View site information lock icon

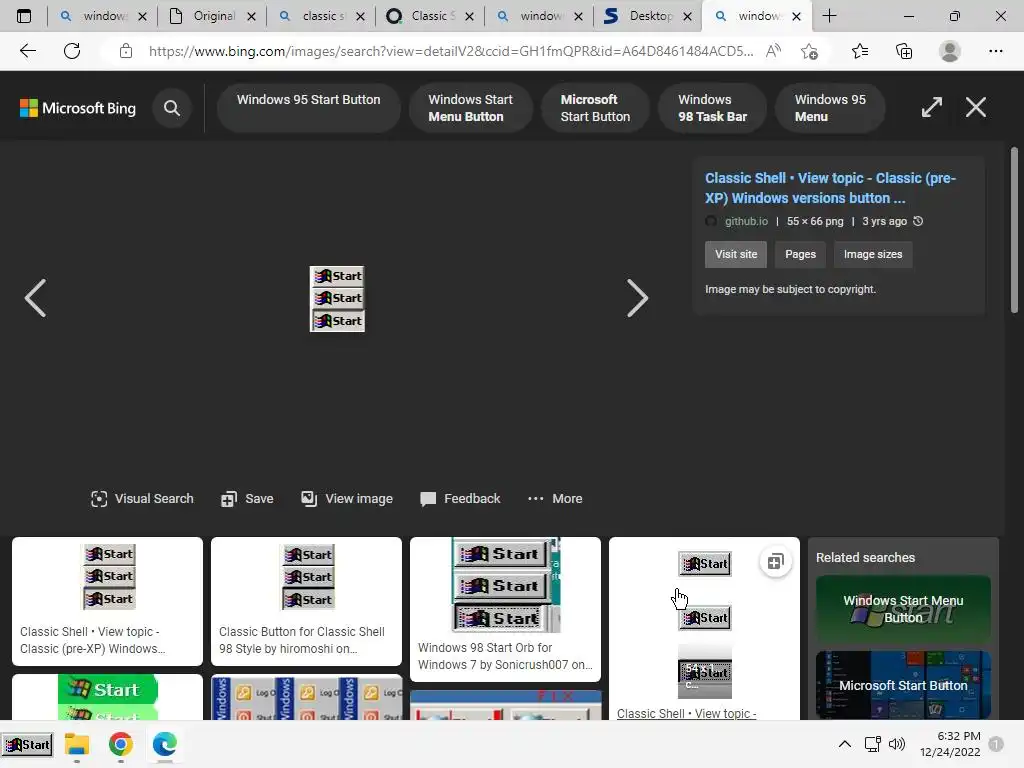pyautogui.click(x=126, y=51)
